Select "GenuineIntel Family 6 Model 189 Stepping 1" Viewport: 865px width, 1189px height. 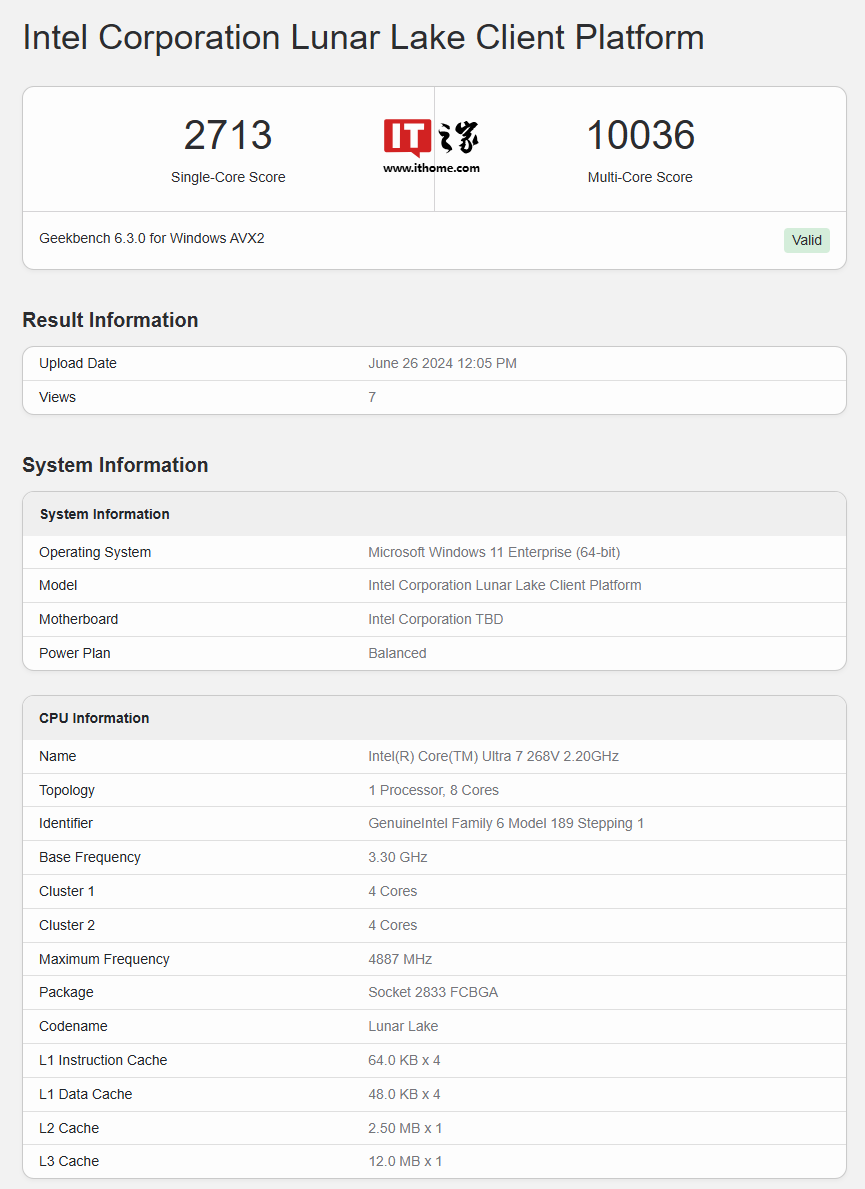click(x=506, y=824)
